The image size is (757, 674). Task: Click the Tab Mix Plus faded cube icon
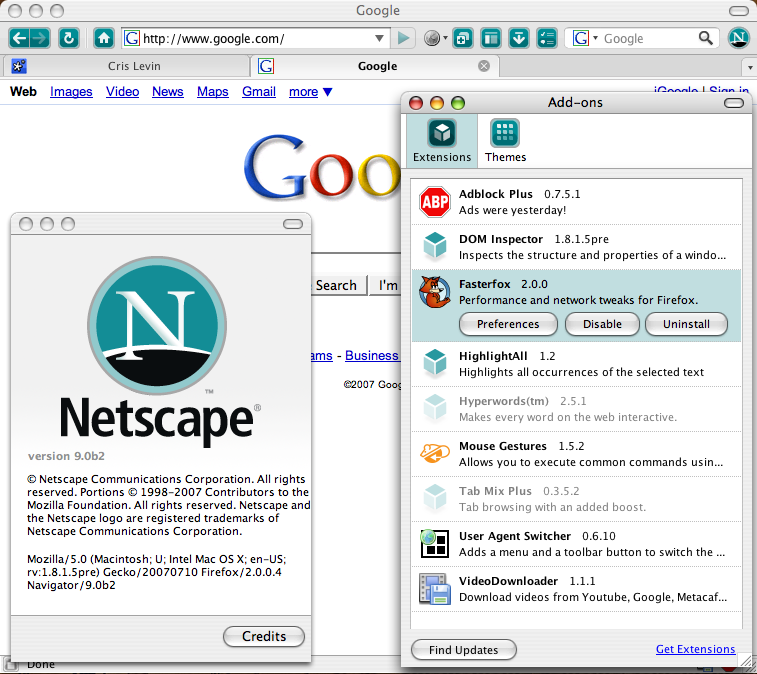coord(435,499)
